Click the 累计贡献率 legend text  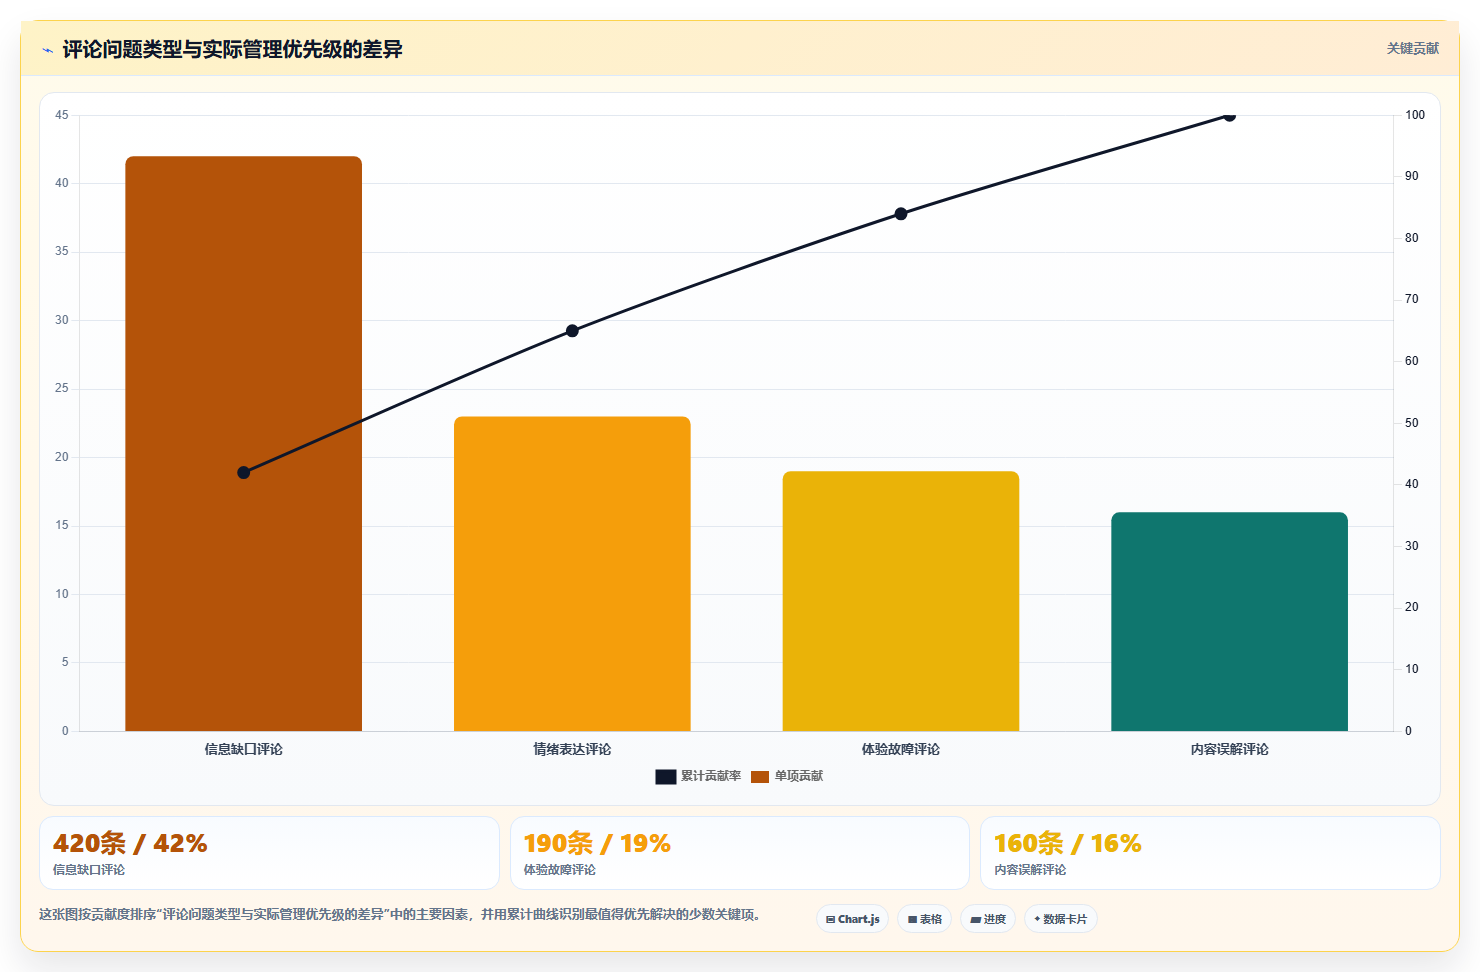tap(711, 776)
